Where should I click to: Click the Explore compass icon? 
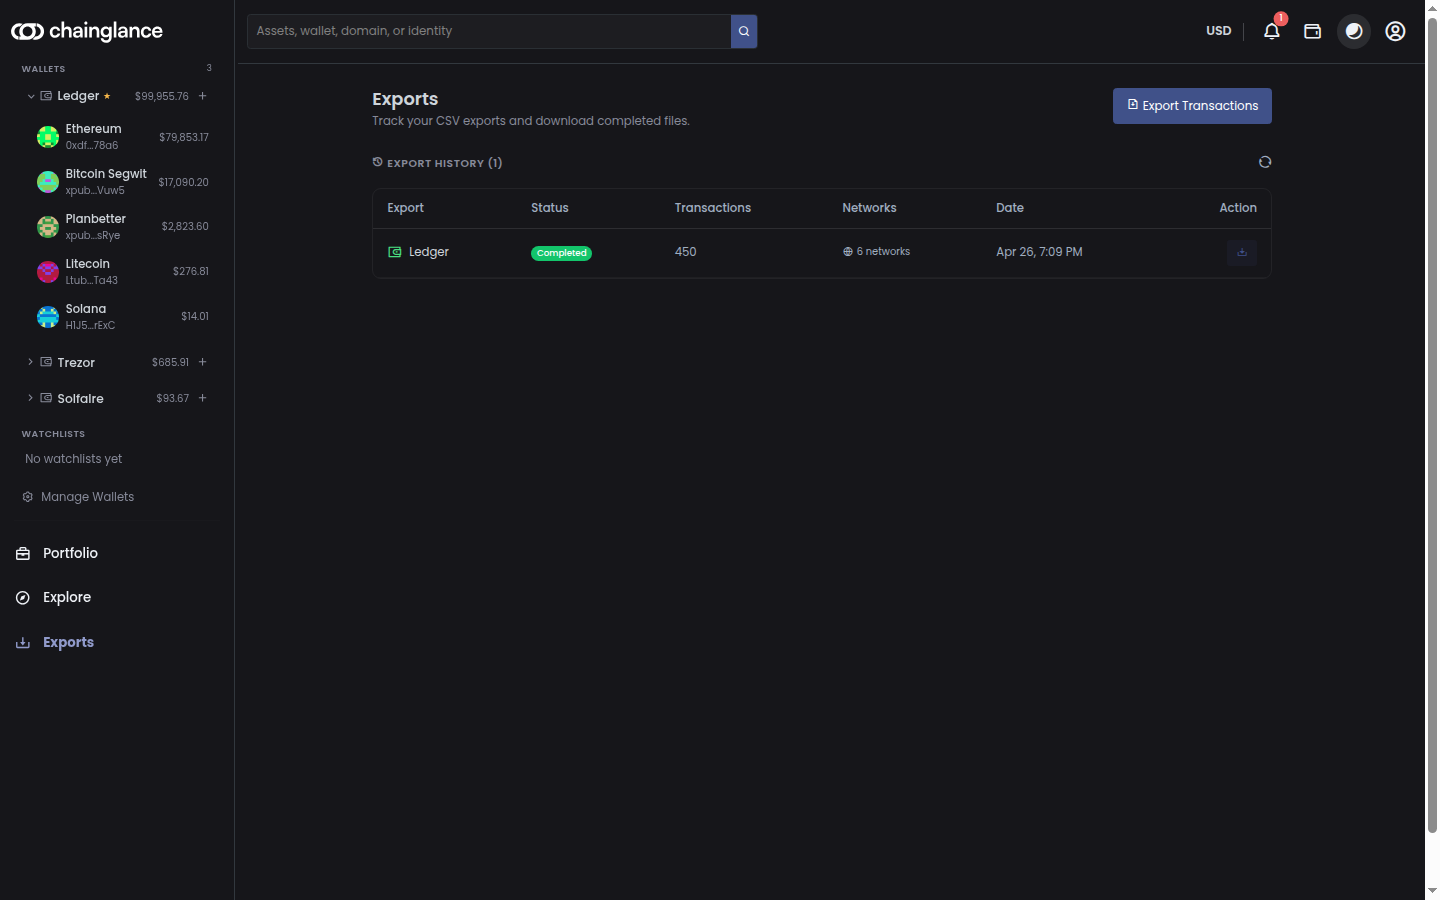[23, 597]
